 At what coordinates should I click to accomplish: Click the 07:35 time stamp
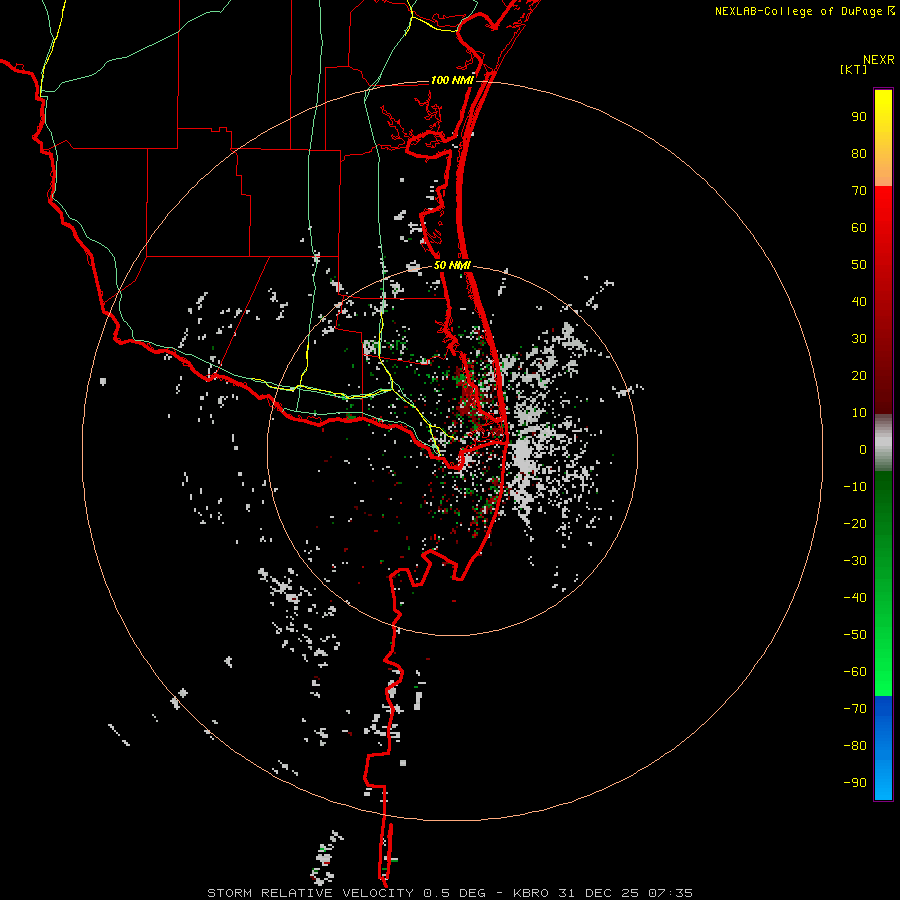[x=670, y=893]
